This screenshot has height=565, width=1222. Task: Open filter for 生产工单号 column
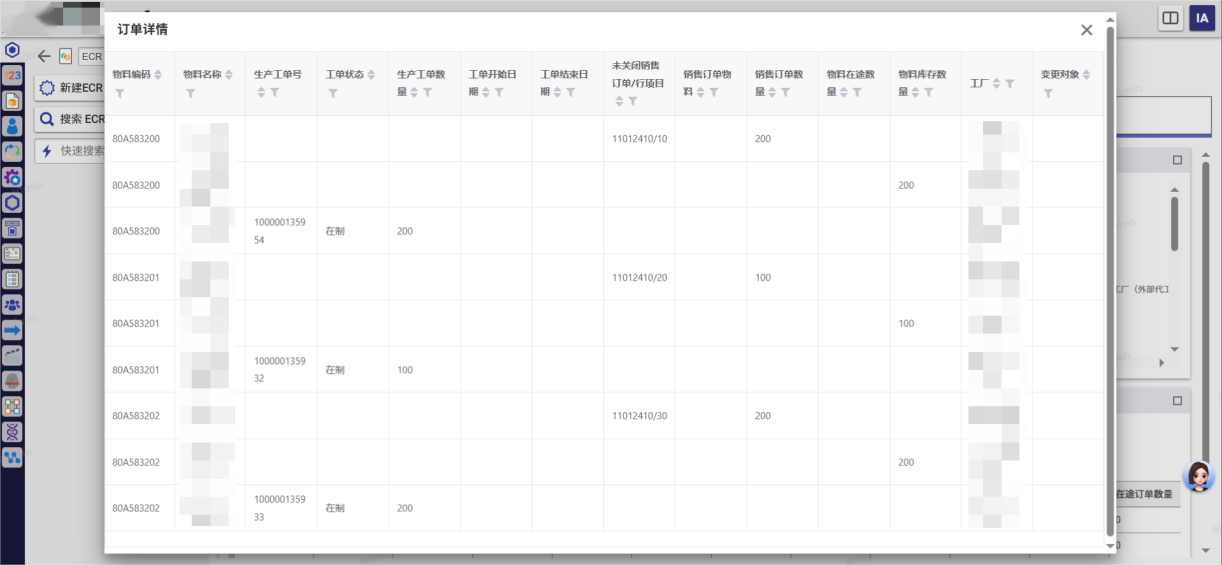coord(275,93)
